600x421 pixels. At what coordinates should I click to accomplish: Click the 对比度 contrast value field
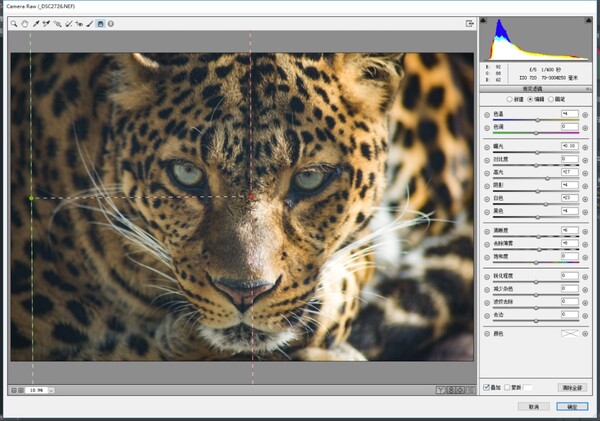pyautogui.click(x=570, y=159)
